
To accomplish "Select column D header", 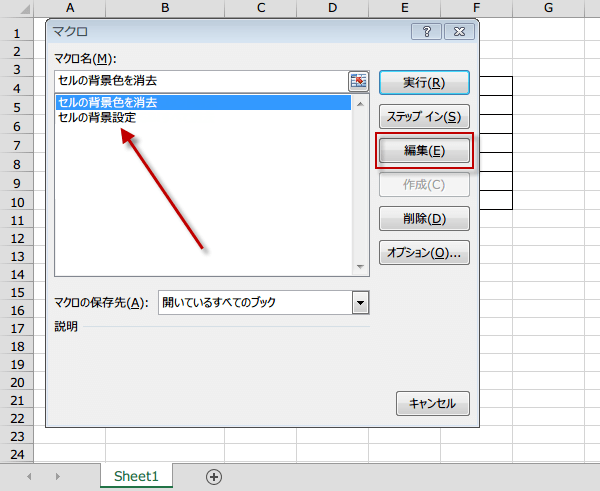I will pos(333,8).
